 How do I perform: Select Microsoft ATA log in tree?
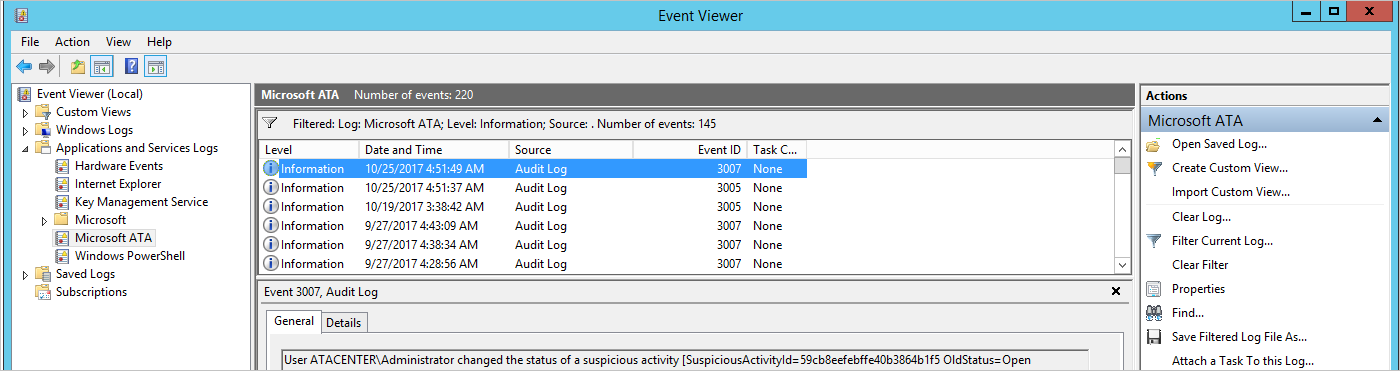click(114, 238)
